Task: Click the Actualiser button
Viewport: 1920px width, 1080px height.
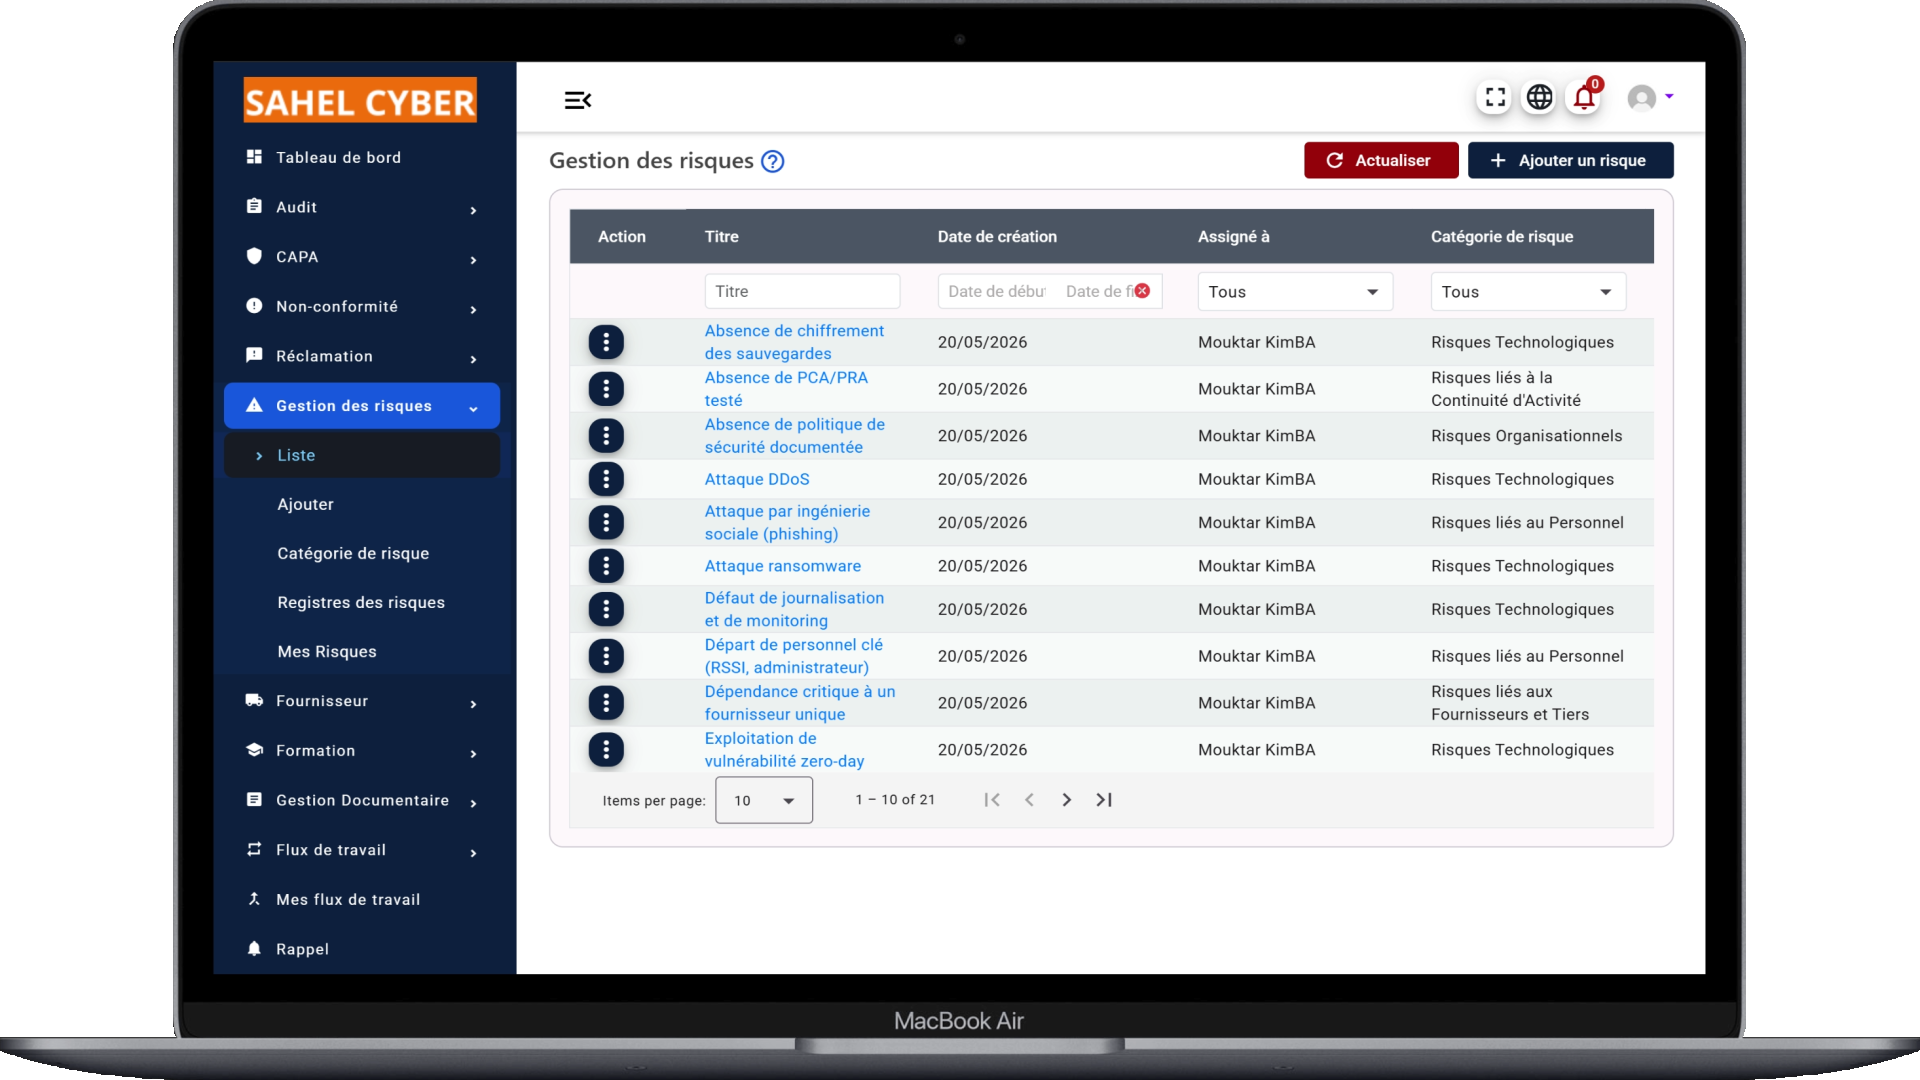Action: pos(1381,160)
